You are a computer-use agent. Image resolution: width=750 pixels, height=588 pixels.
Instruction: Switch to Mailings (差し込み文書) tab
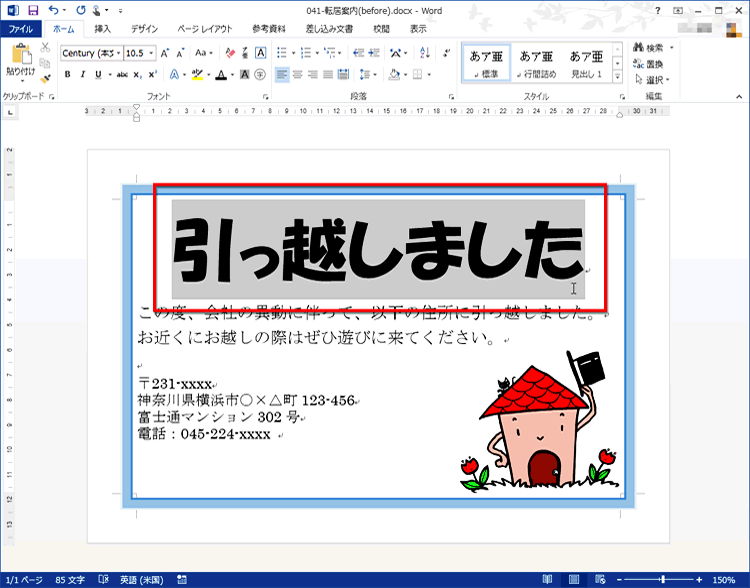[x=330, y=29]
